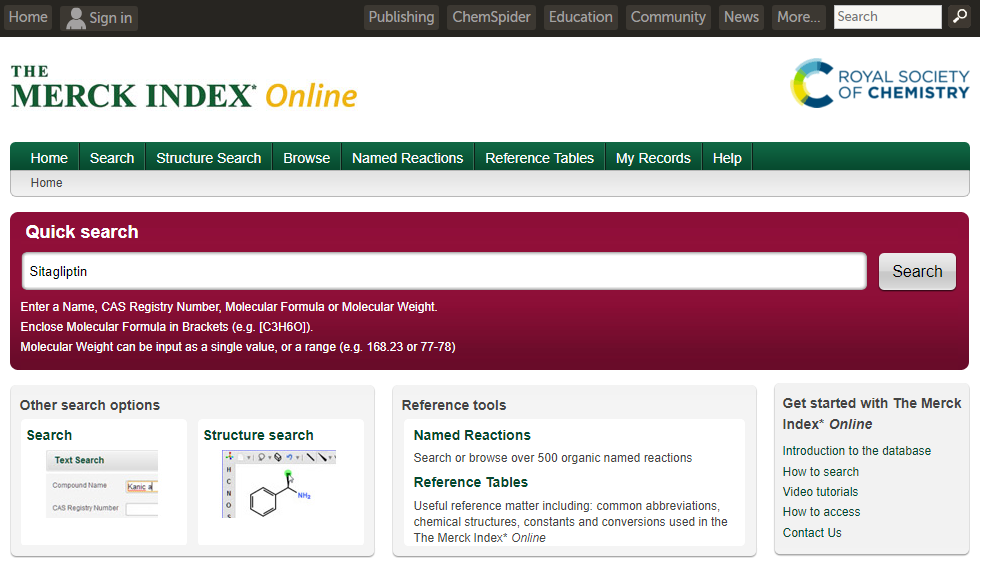
Task: Open Education in the top bar
Action: click(x=580, y=17)
